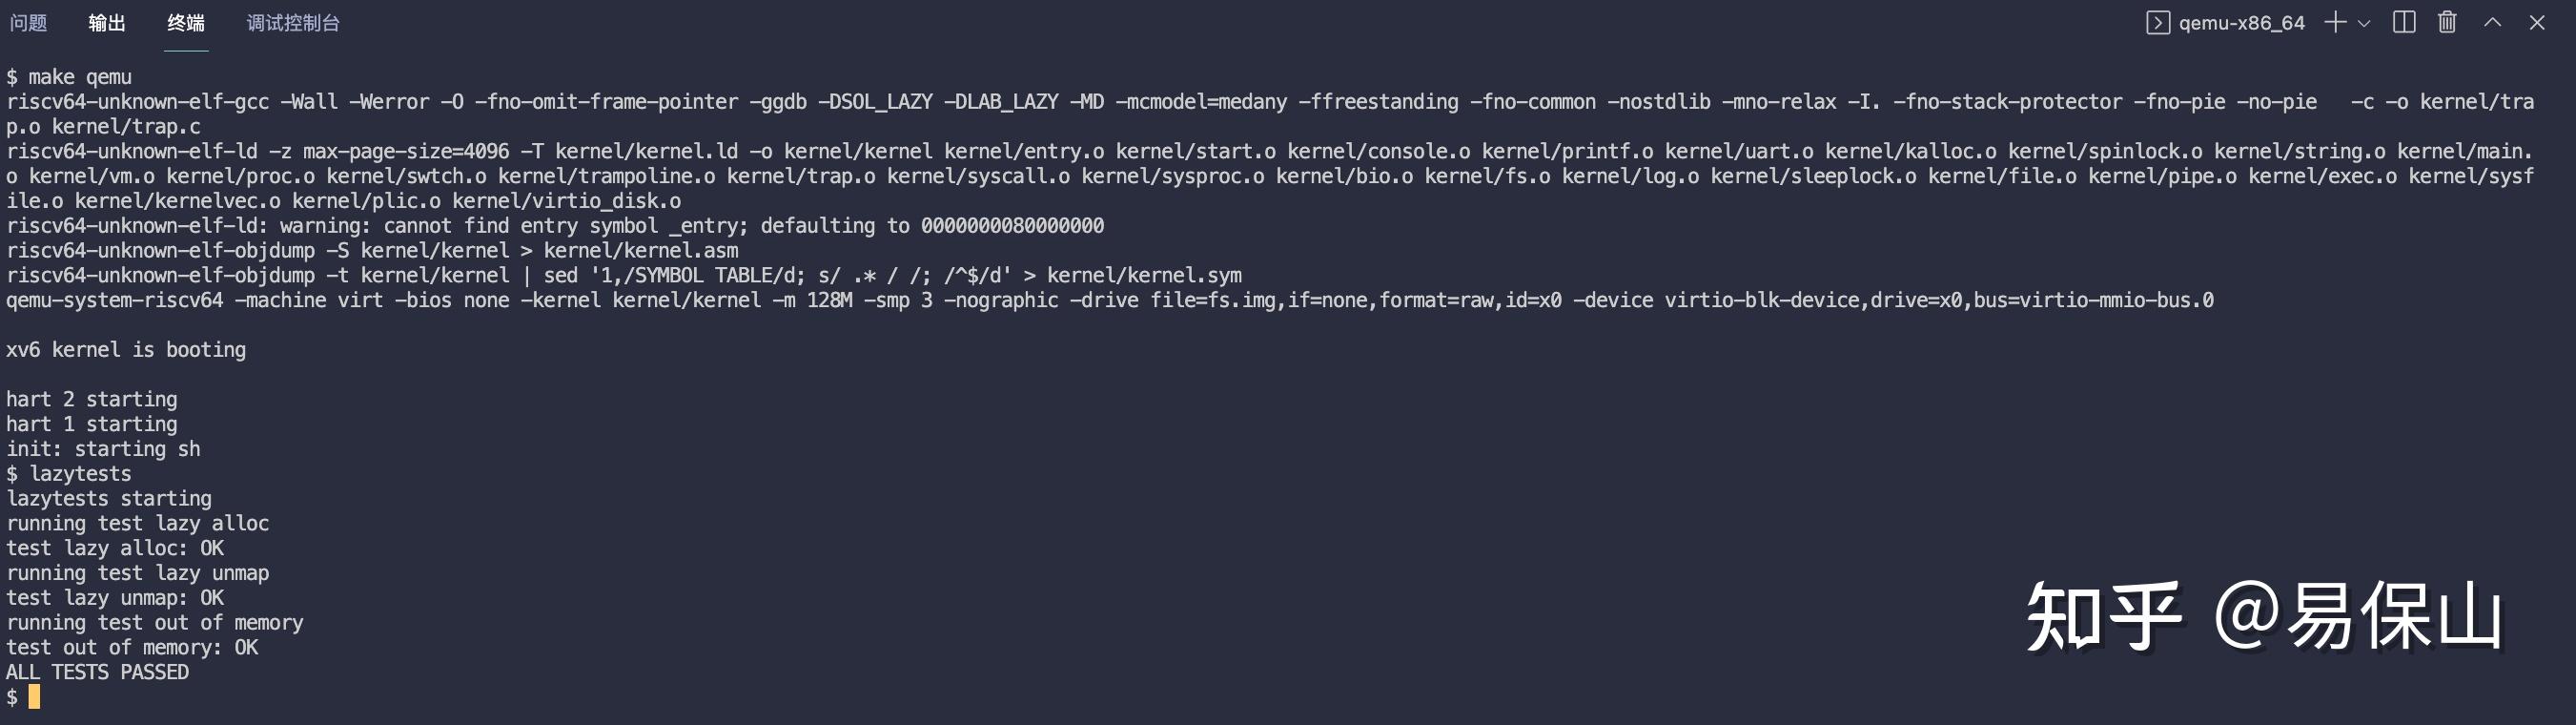This screenshot has width=2576, height=725.
Task: Click the "make qemu" command line
Action: (x=80, y=77)
